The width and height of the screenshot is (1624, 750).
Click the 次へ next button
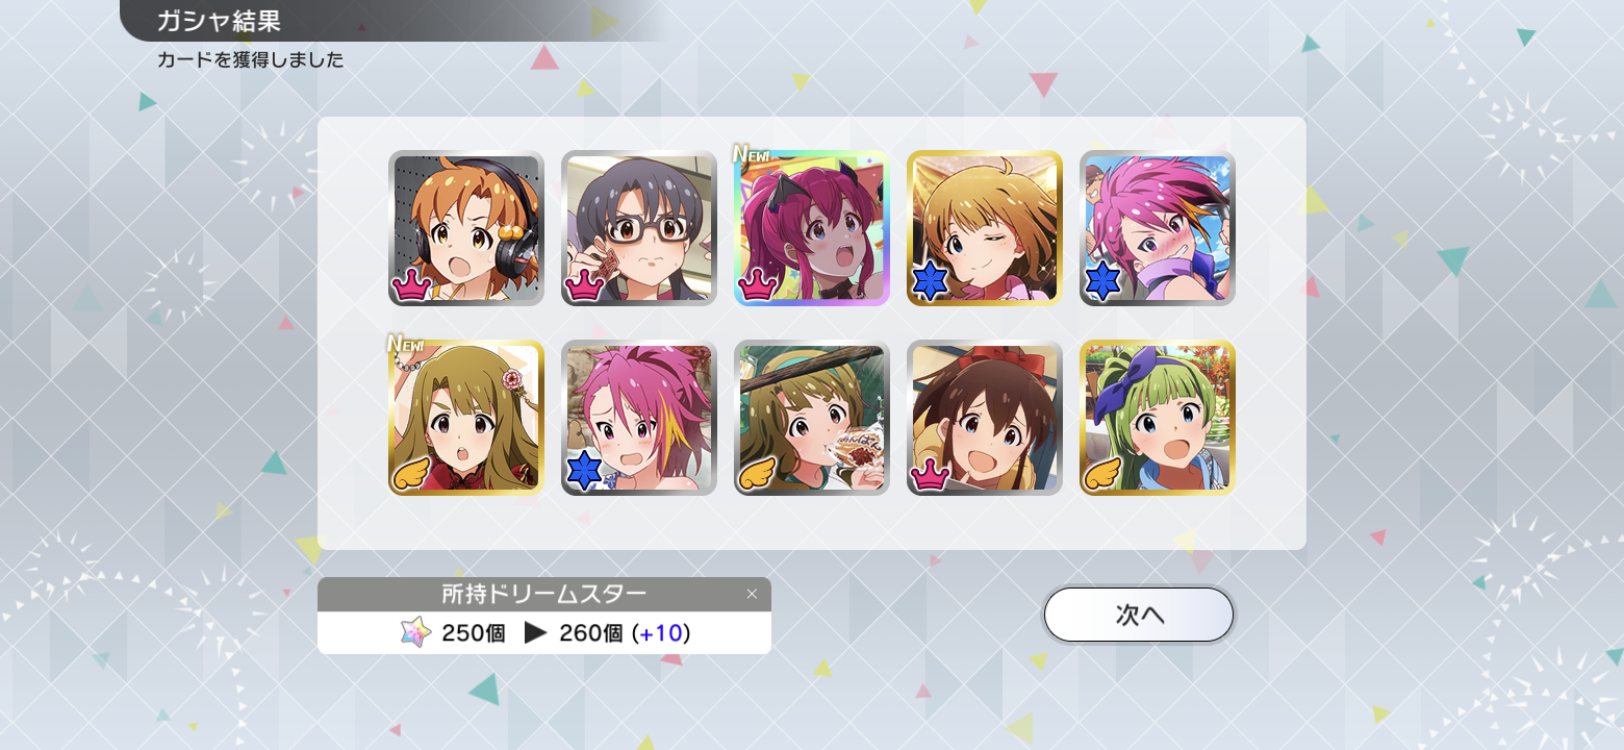[x=1139, y=614]
